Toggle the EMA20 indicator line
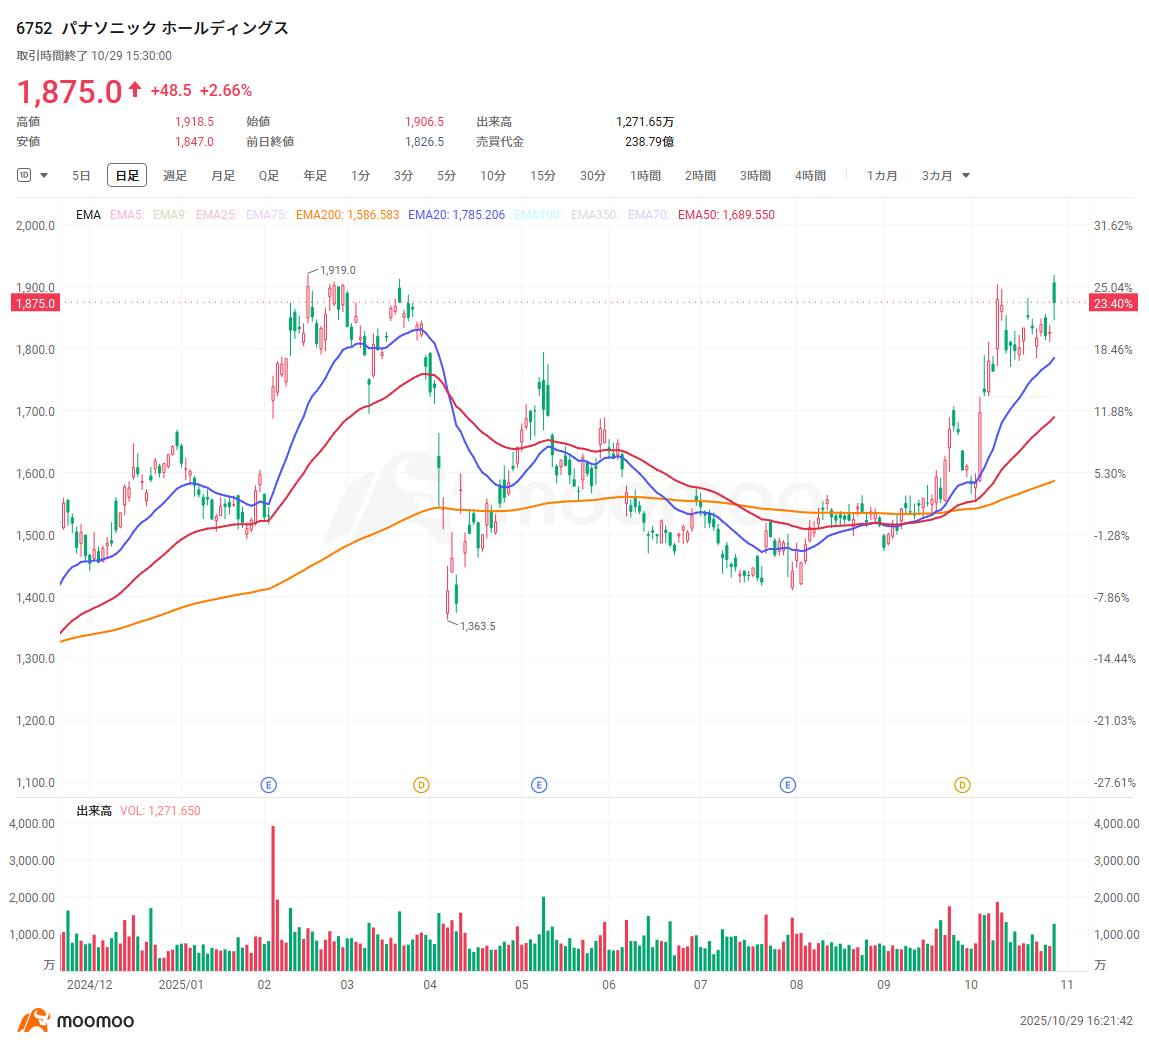 (457, 215)
